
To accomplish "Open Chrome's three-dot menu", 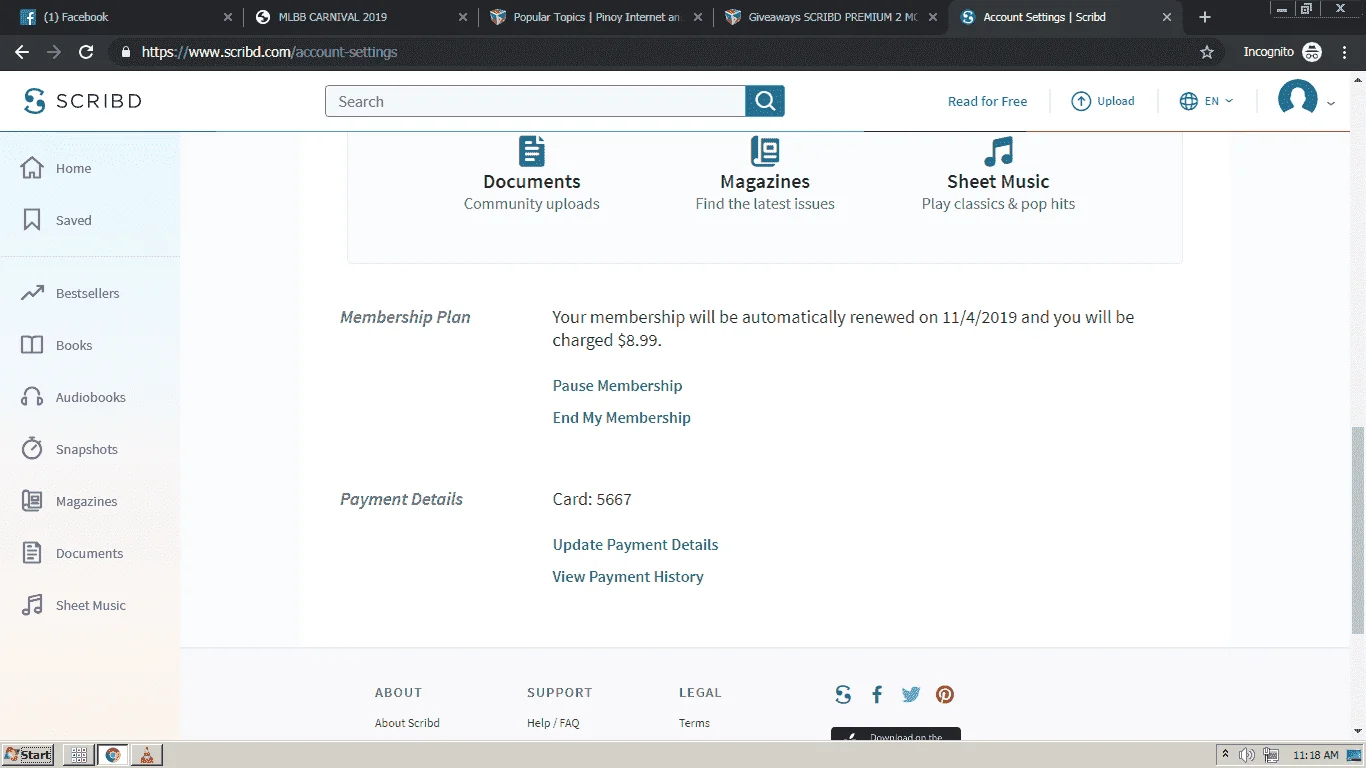I will tap(1346, 52).
